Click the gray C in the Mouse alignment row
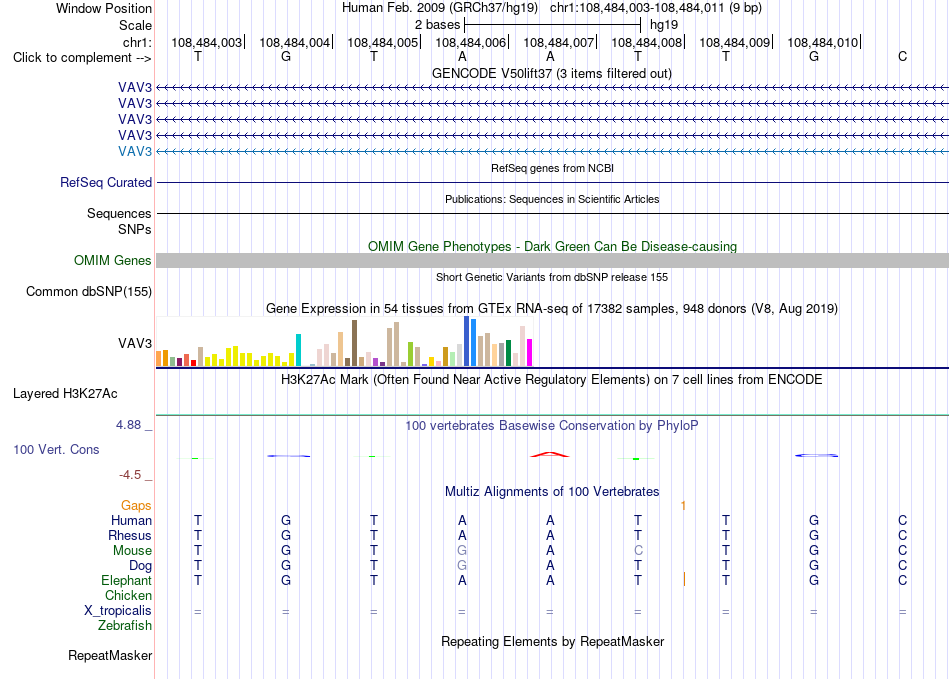950x679 pixels. point(638,551)
